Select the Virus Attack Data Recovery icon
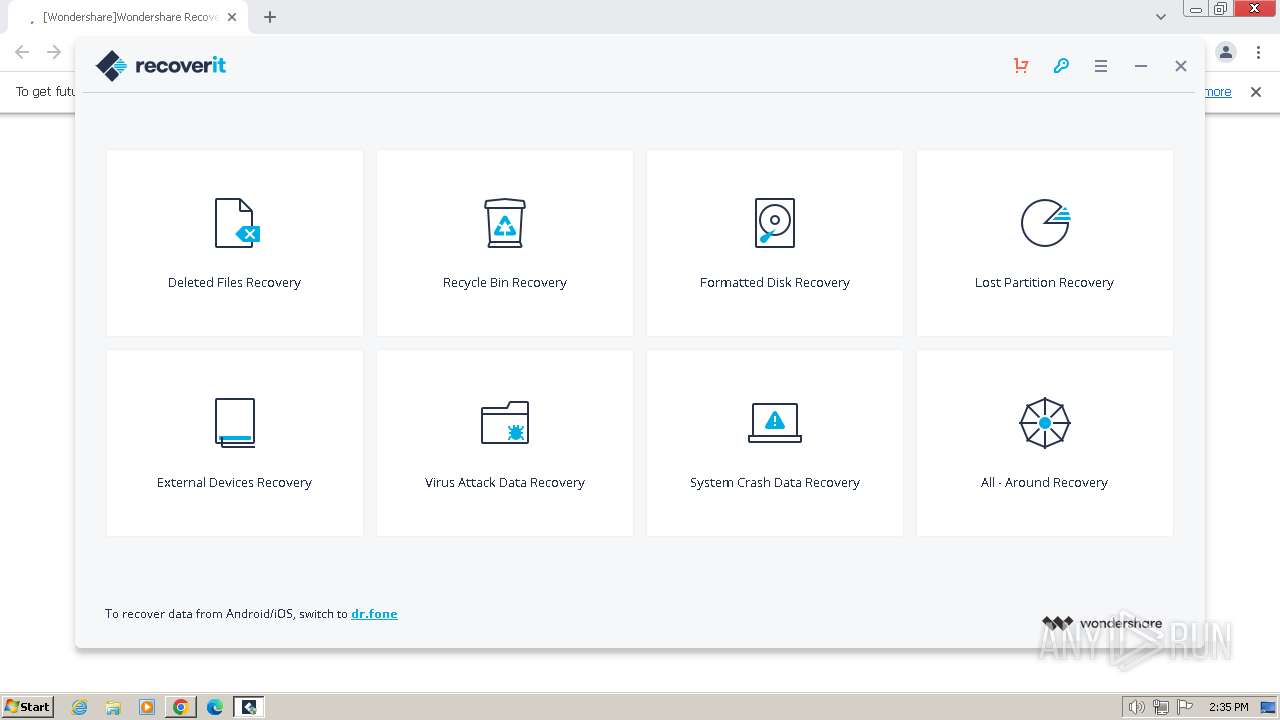1280x720 pixels. click(505, 422)
